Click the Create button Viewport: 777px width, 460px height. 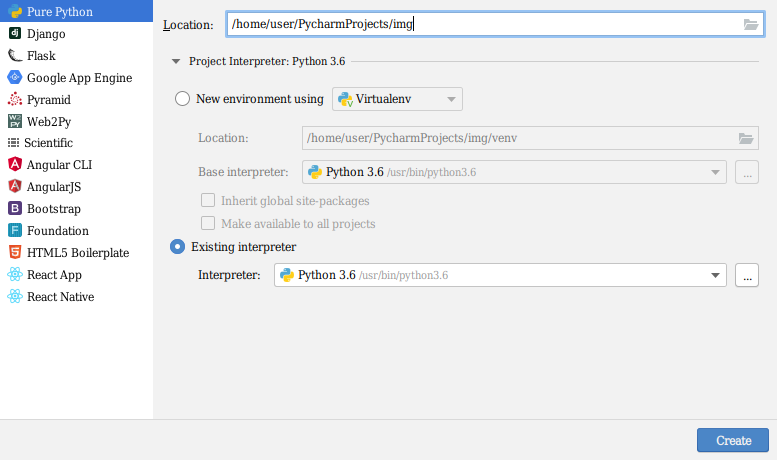(733, 440)
